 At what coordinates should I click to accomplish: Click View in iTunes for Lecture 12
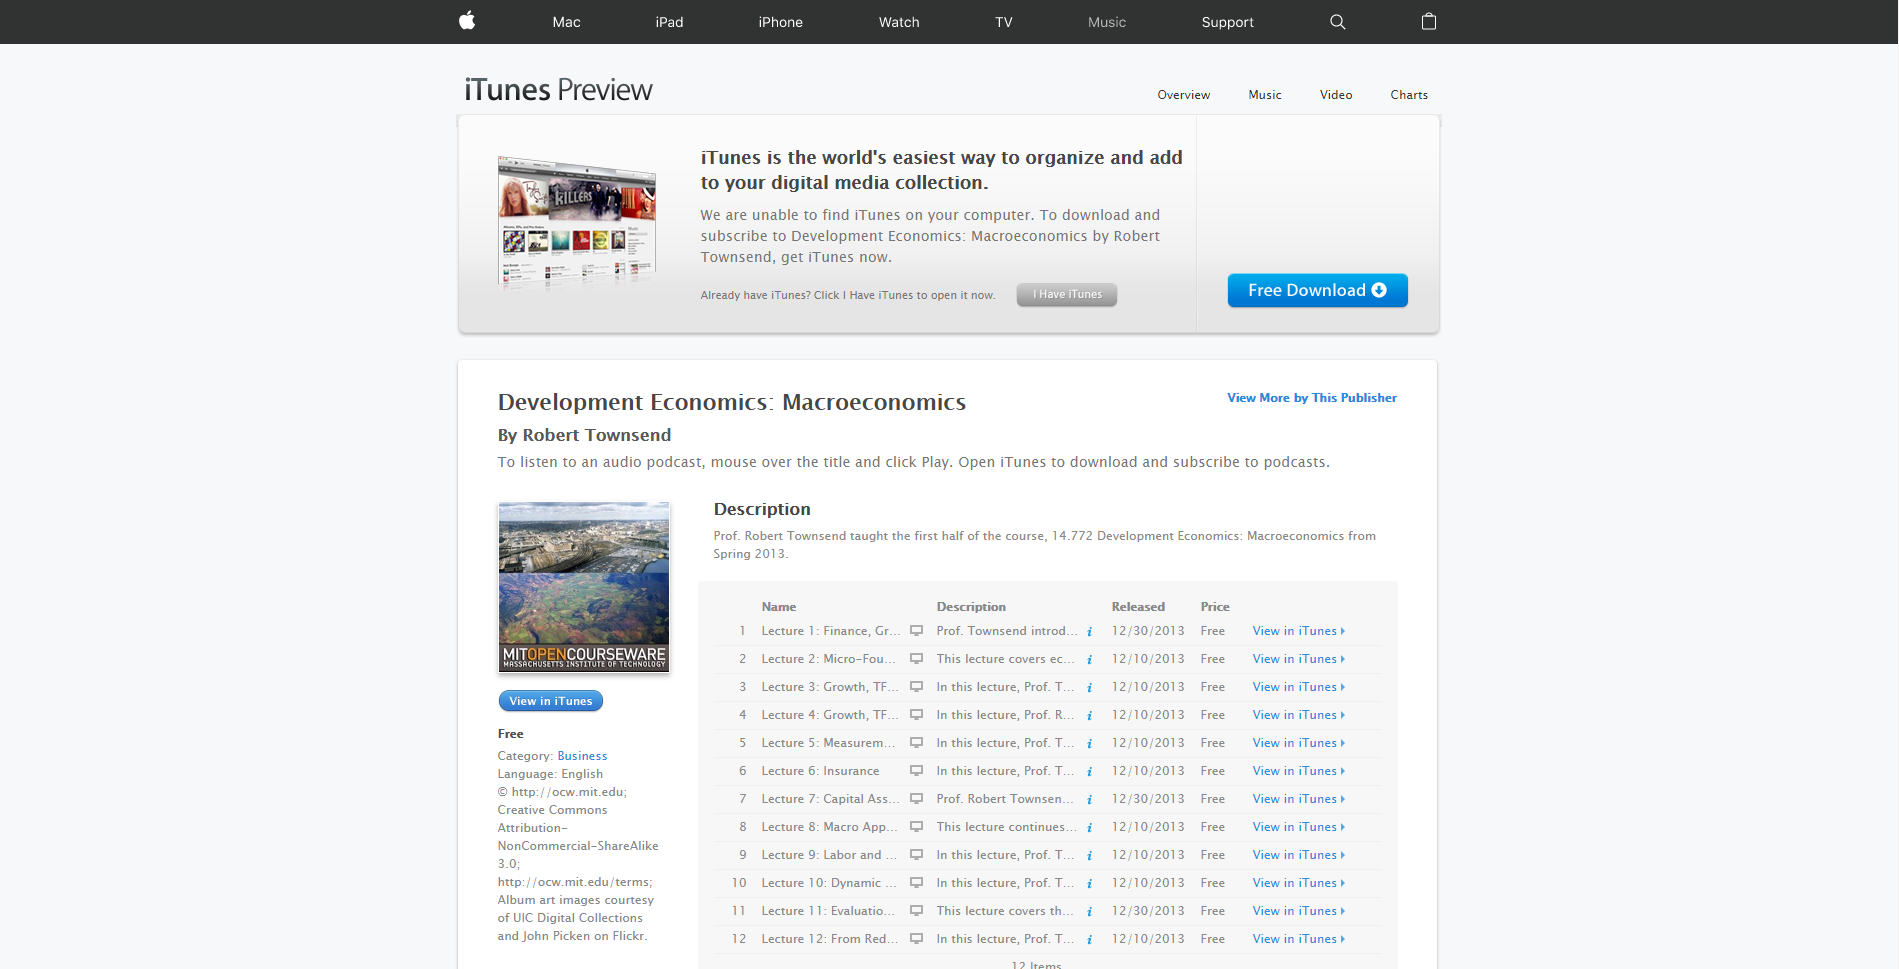pyautogui.click(x=1298, y=939)
